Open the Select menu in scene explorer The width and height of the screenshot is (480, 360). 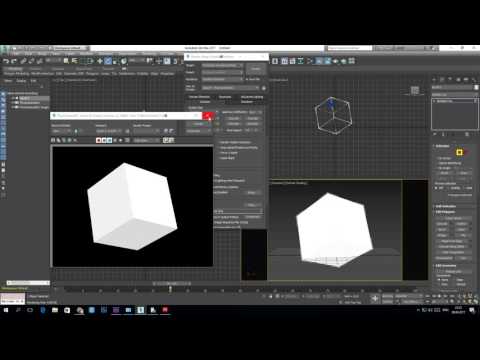tap(8, 81)
